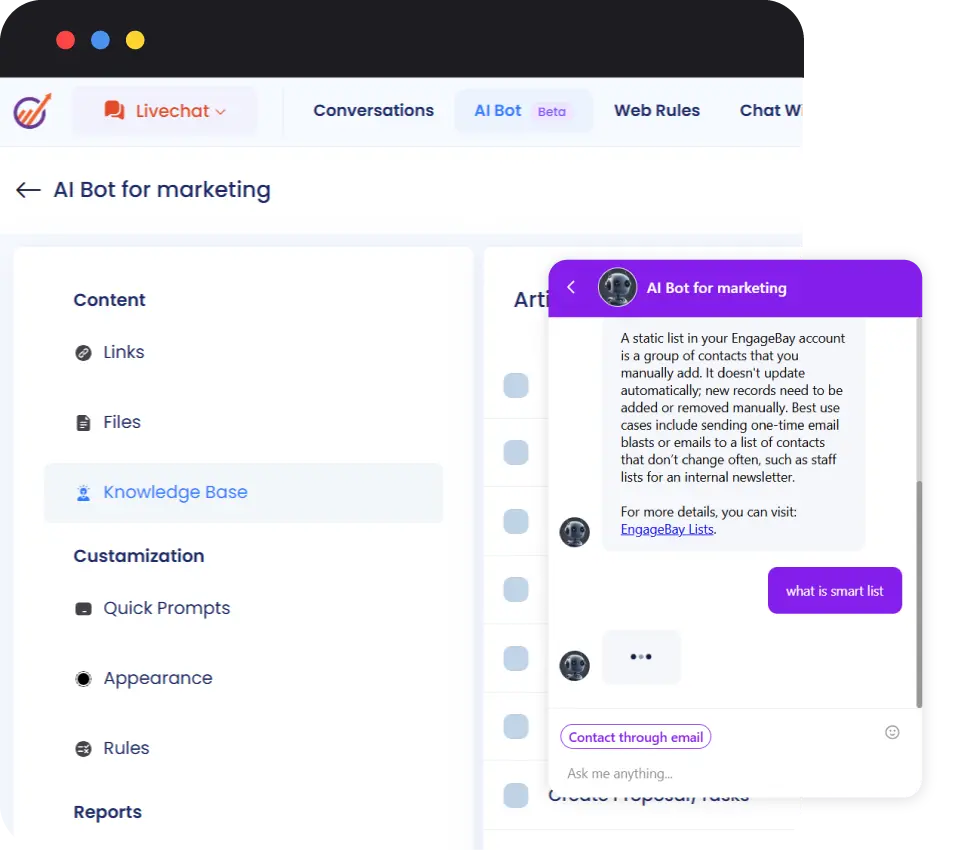This screenshot has height=850, width=958.
Task: Click the Rules icon in sidebar
Action: pos(84,749)
